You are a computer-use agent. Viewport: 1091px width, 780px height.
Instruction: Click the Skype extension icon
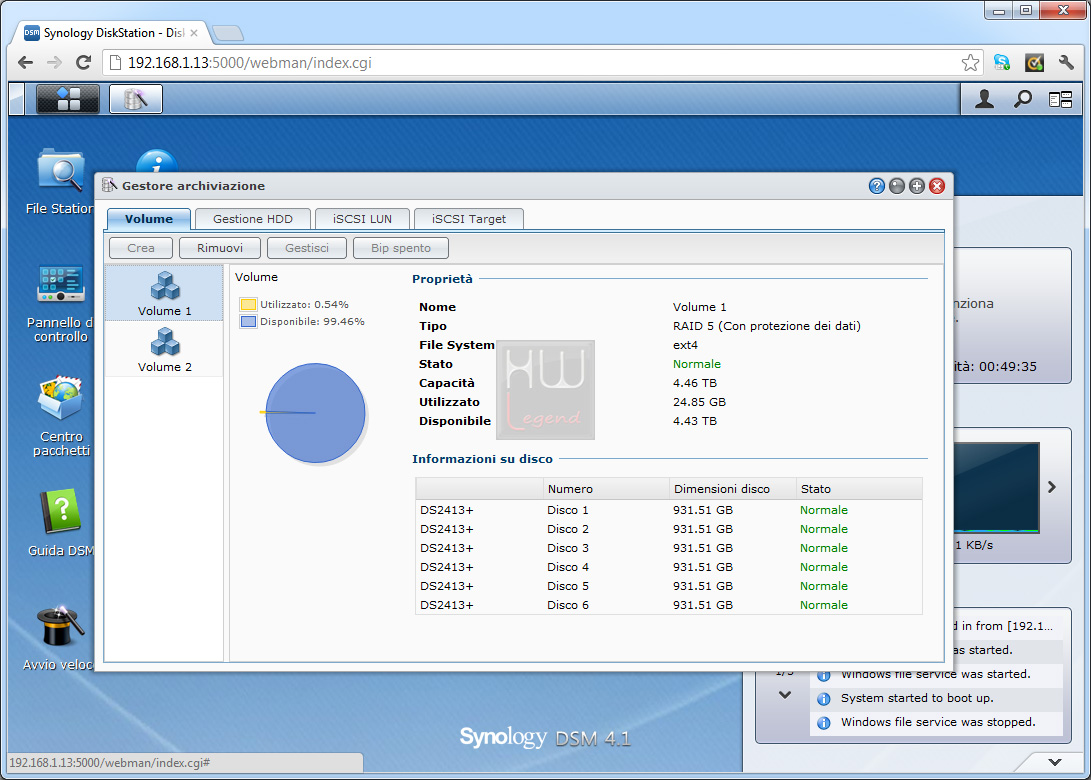pos(1001,63)
